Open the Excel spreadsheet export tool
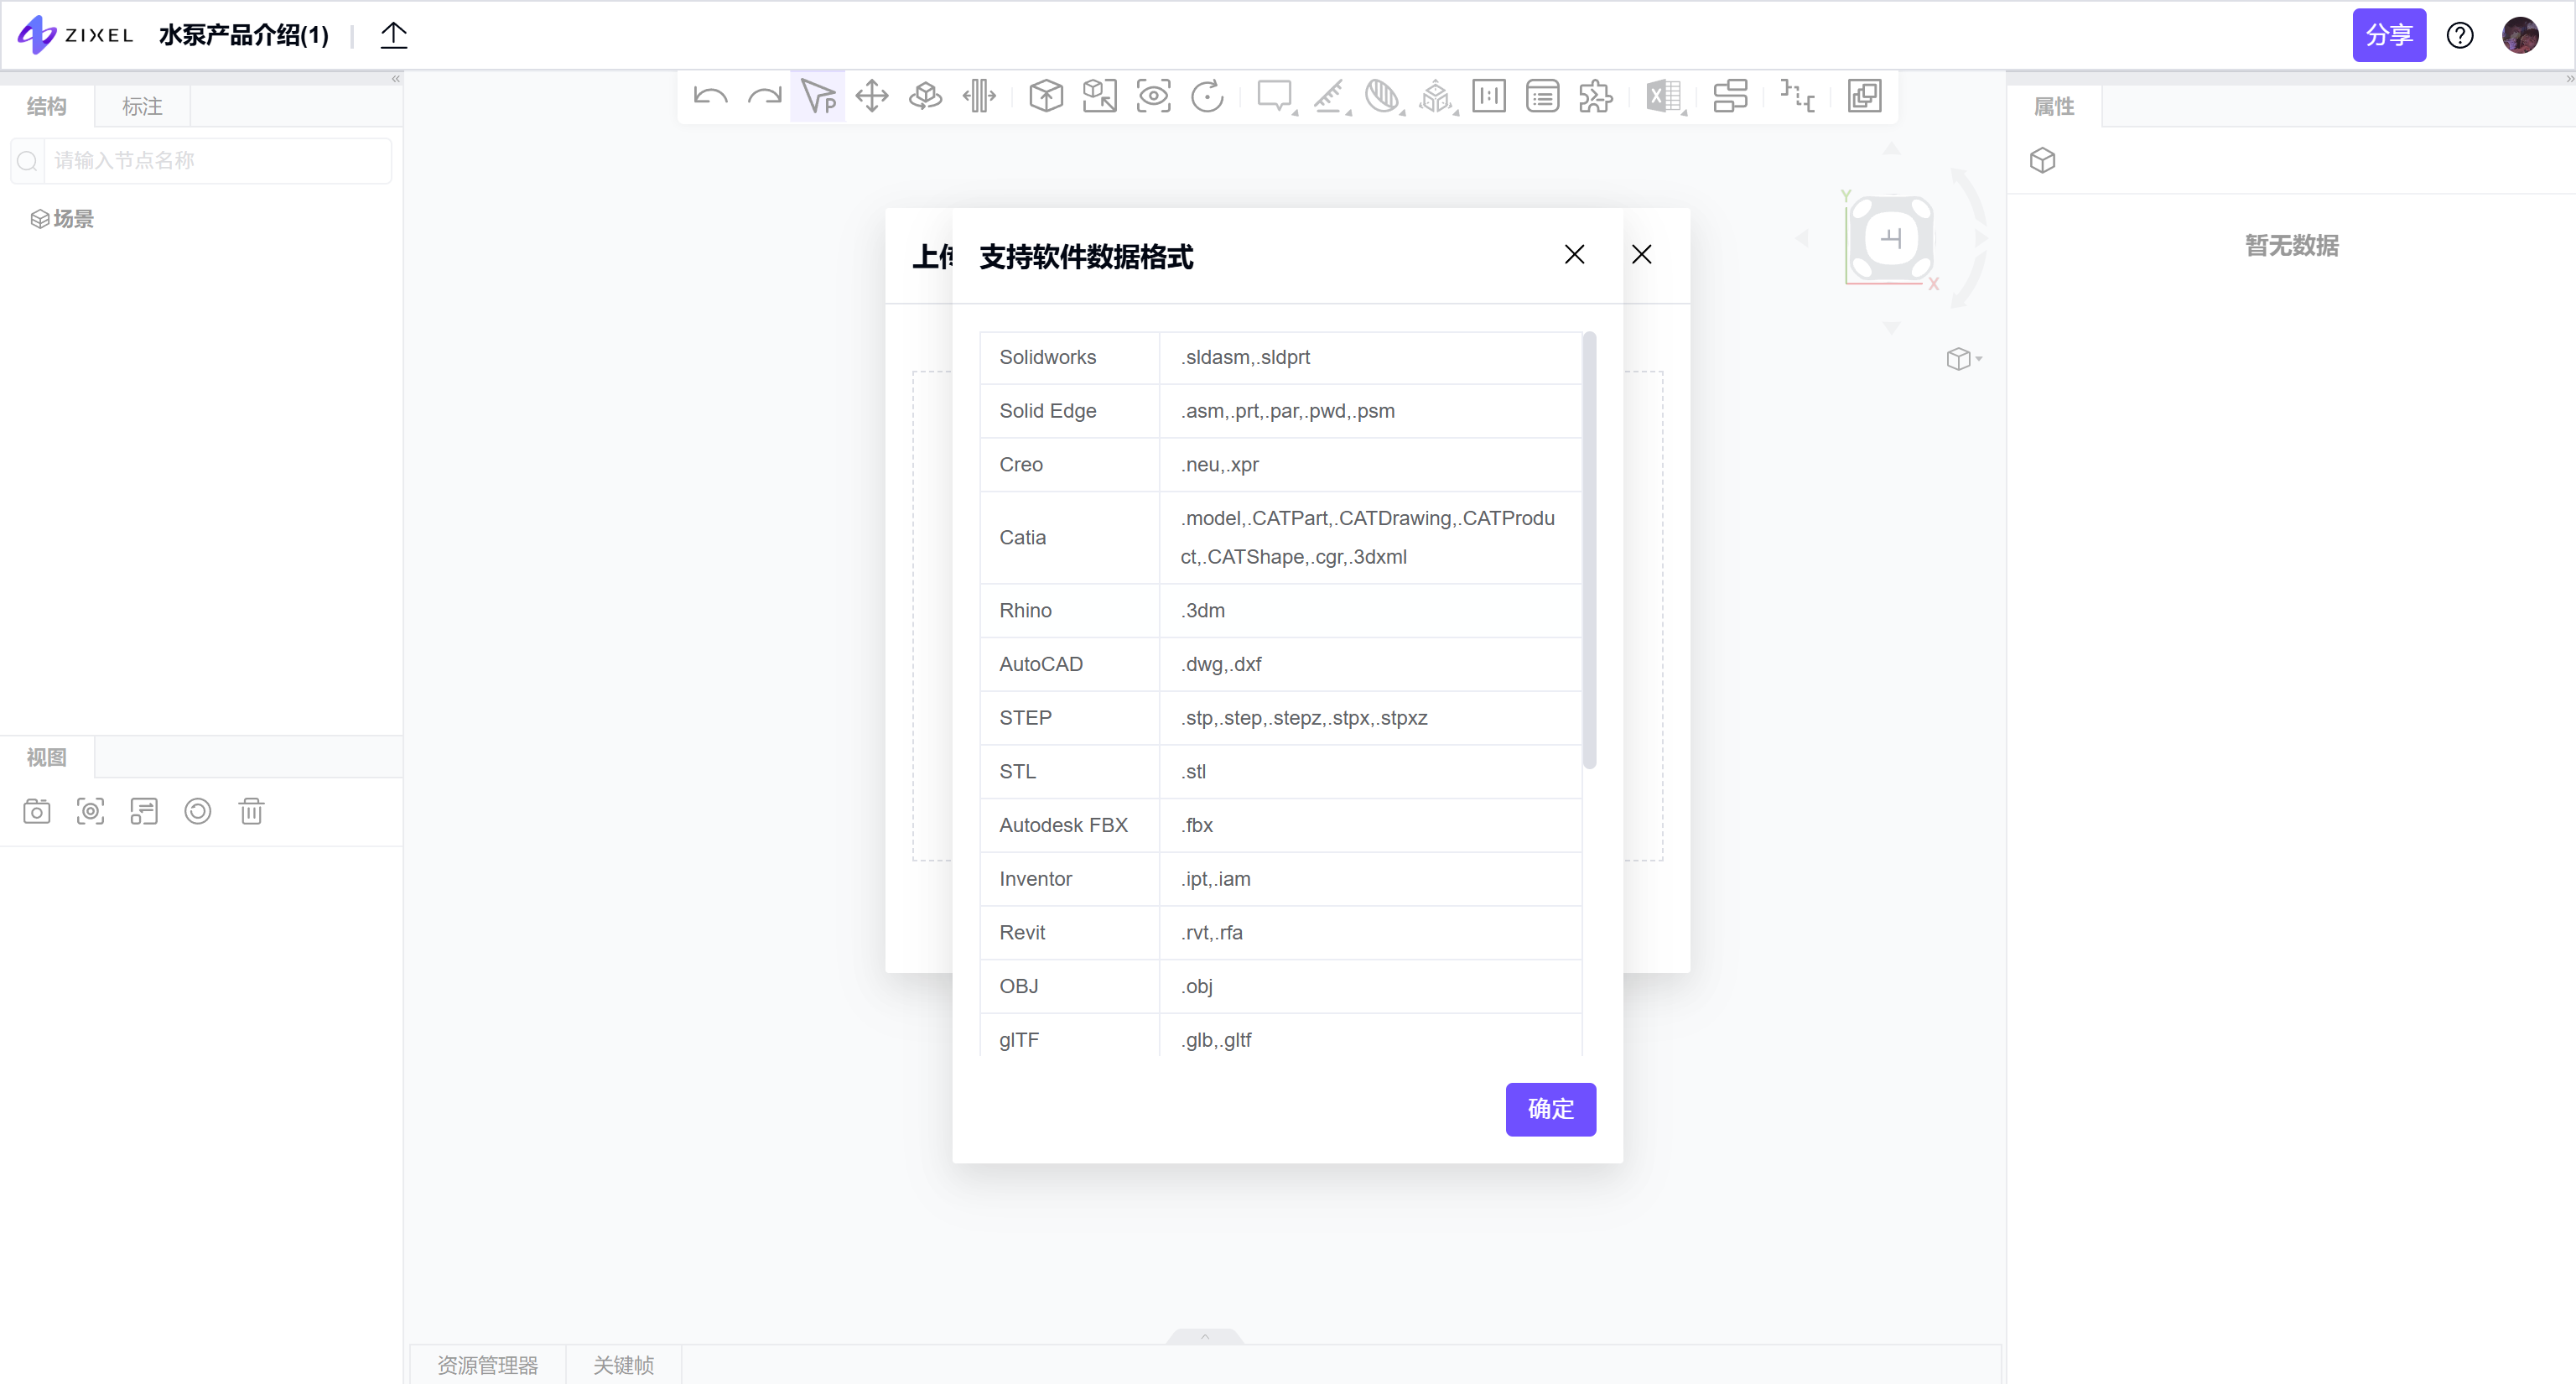 click(x=1665, y=97)
